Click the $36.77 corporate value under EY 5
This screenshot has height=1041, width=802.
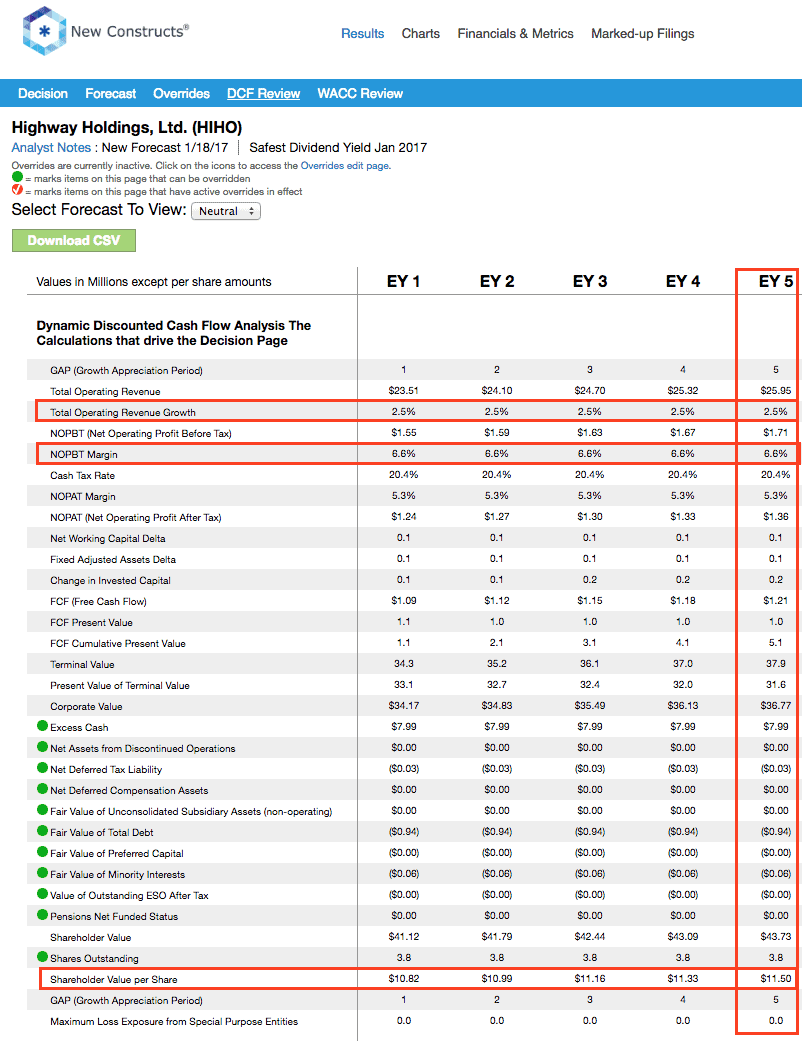coord(775,705)
